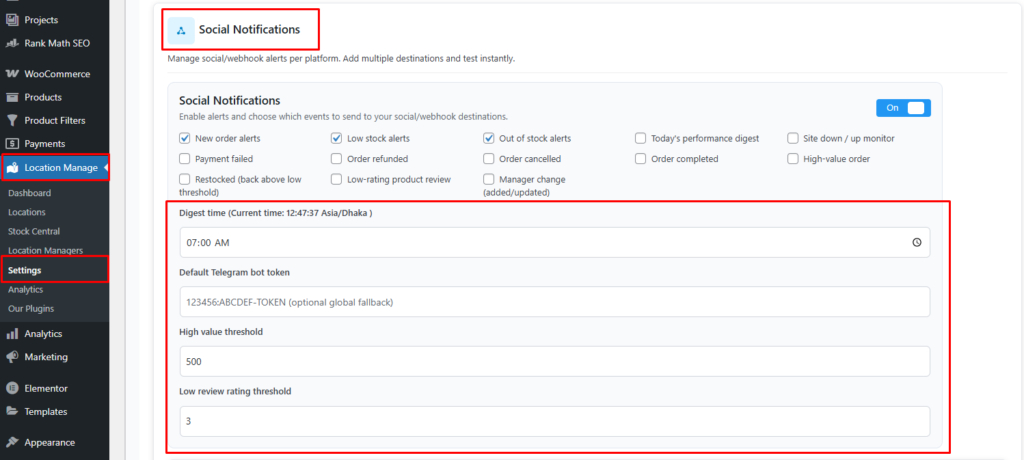1024x460 pixels.
Task: Click the Products menu icon
Action: click(x=13, y=97)
